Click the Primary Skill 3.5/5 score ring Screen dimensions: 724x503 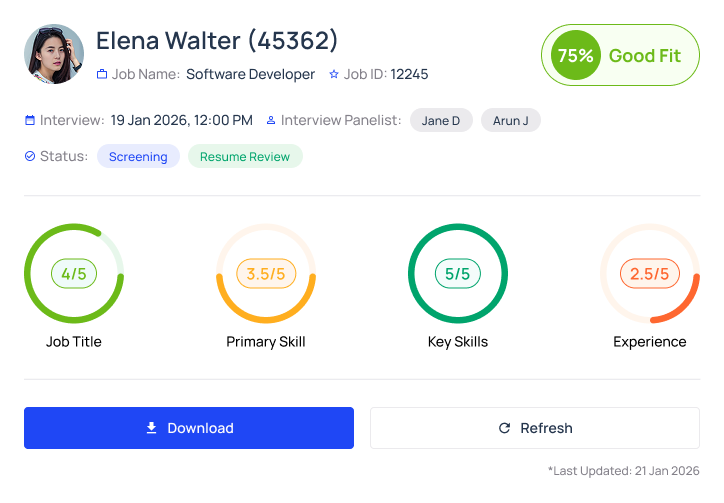tap(266, 274)
